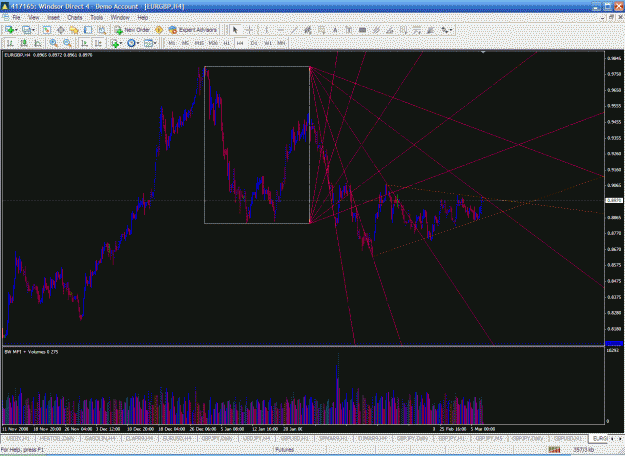Screen dimensions: 625x456
Task: Show the Market Watch window
Action: pyautogui.click(x=47, y=30)
